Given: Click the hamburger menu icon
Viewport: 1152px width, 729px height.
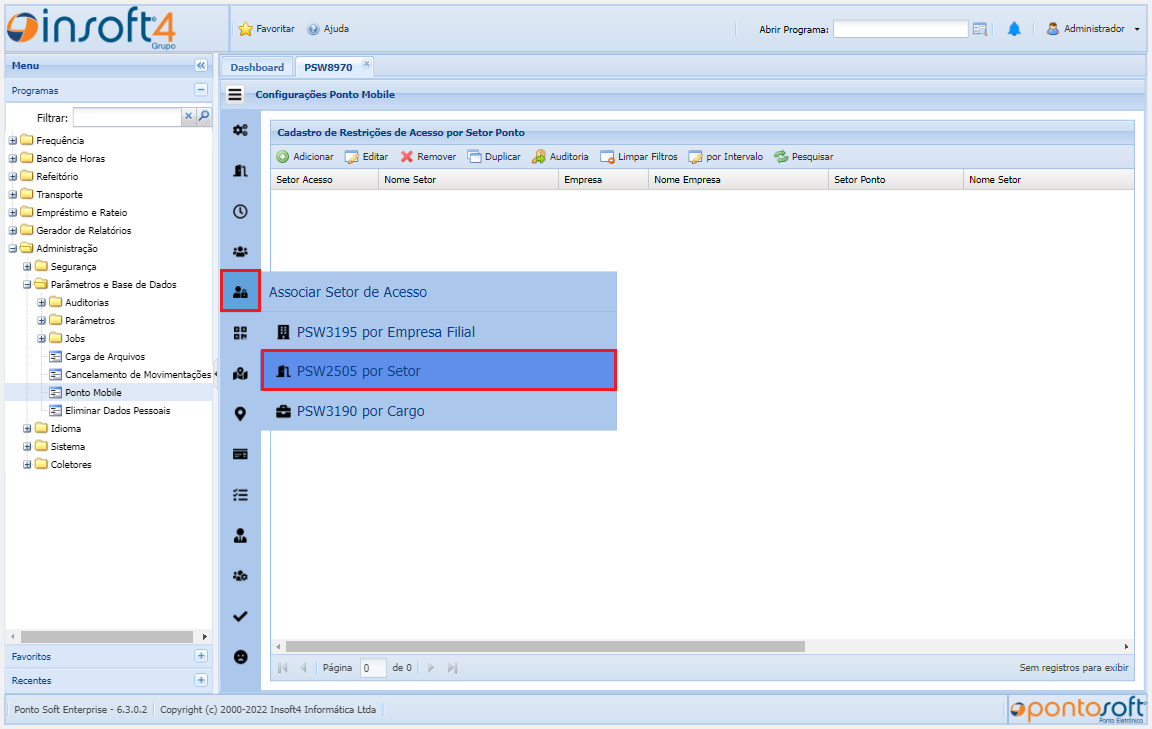Looking at the screenshot, I should (235, 95).
